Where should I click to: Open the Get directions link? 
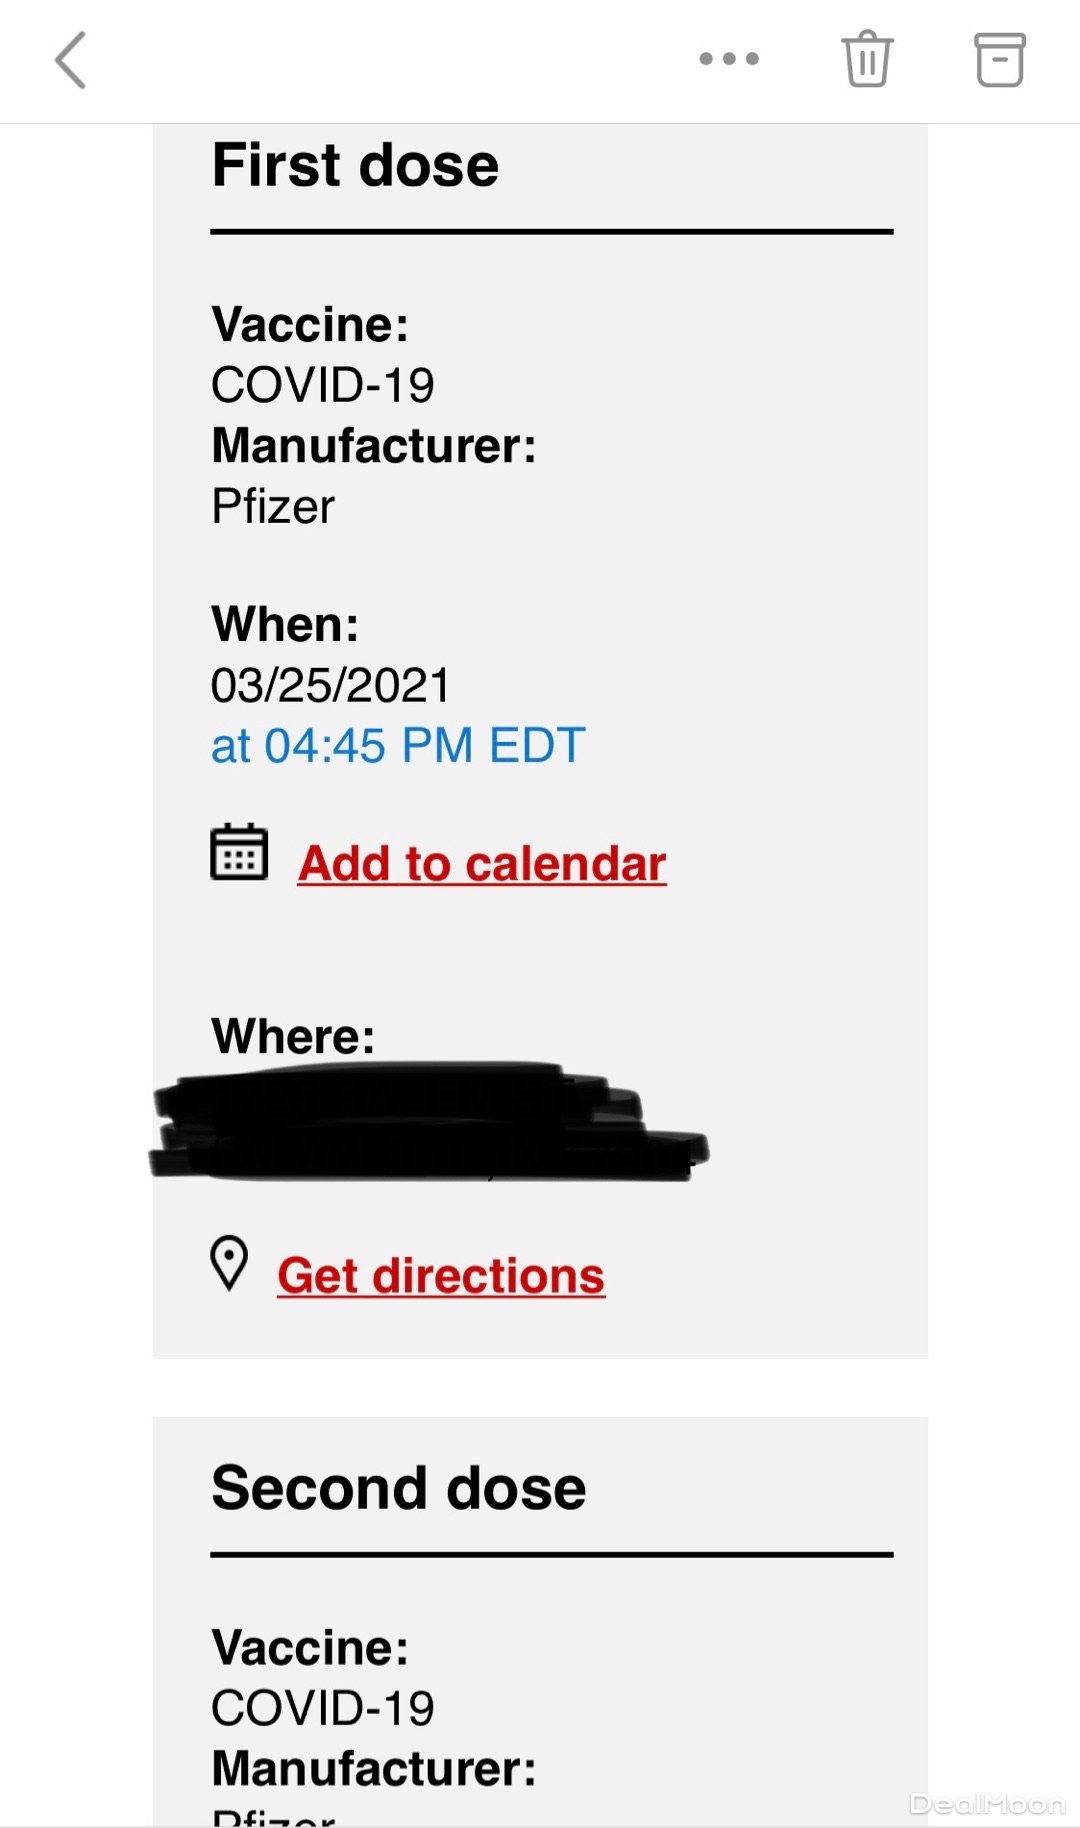tap(441, 1276)
